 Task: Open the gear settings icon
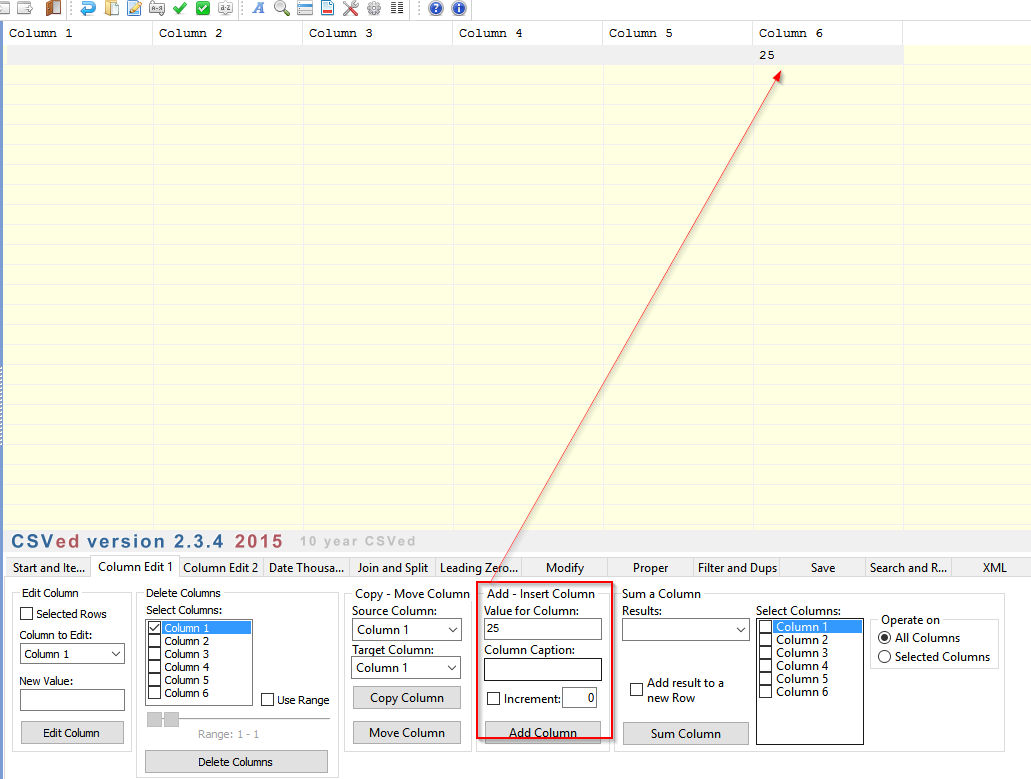click(x=373, y=8)
